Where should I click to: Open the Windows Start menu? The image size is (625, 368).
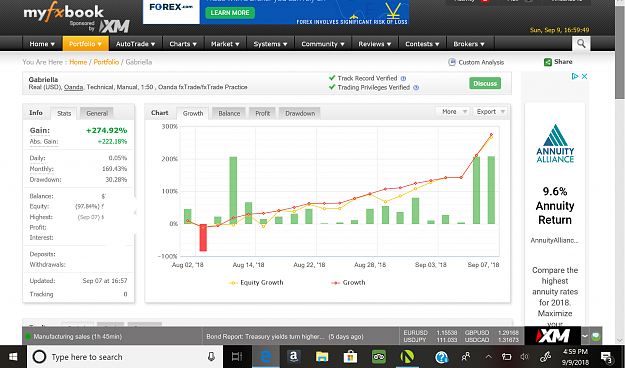[13, 357]
